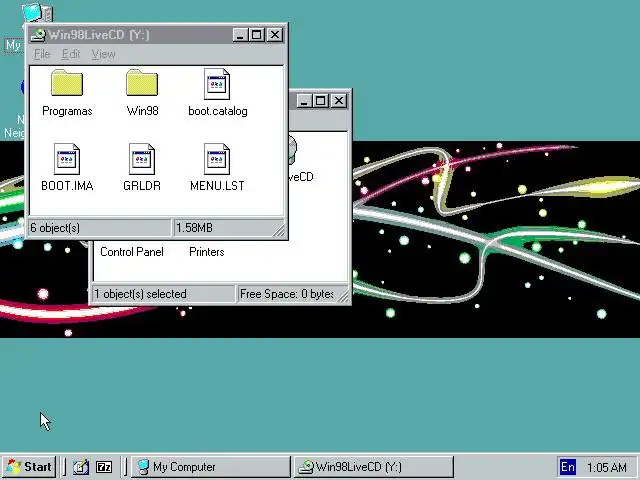Viewport: 640px width, 480px height.
Task: Click the Win98LiveCD window resize grip
Action: [279, 231]
